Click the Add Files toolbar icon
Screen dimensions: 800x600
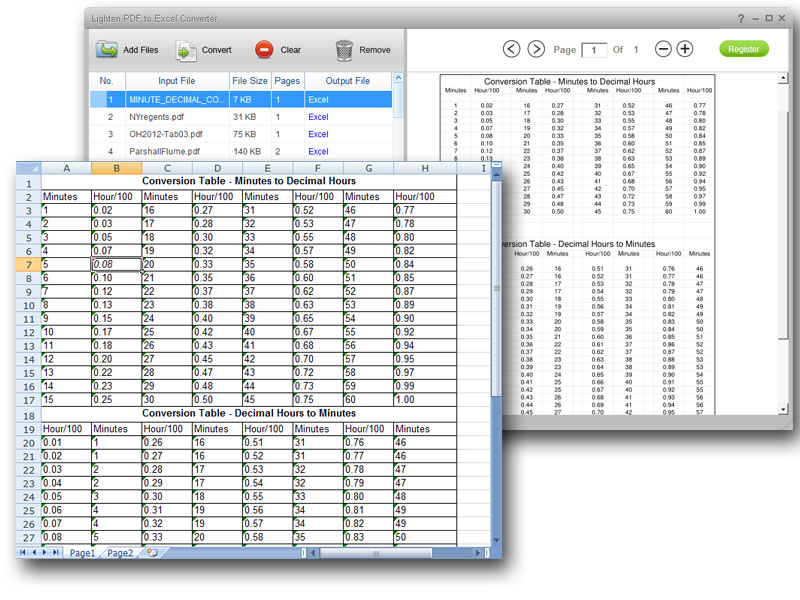click(107, 50)
